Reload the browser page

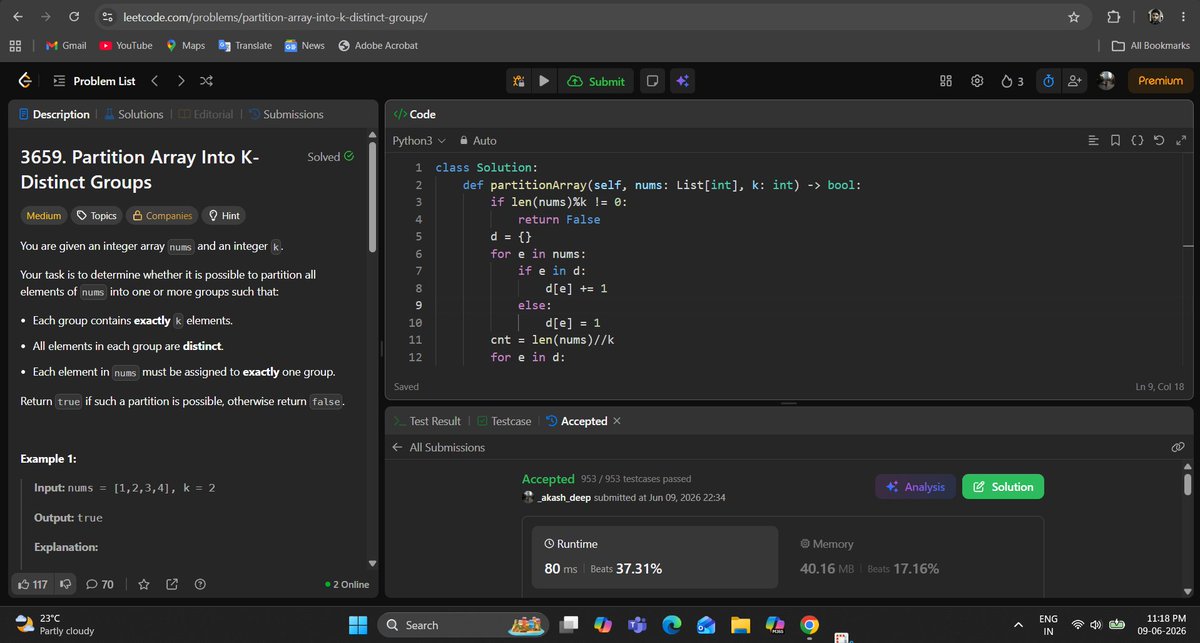[75, 17]
